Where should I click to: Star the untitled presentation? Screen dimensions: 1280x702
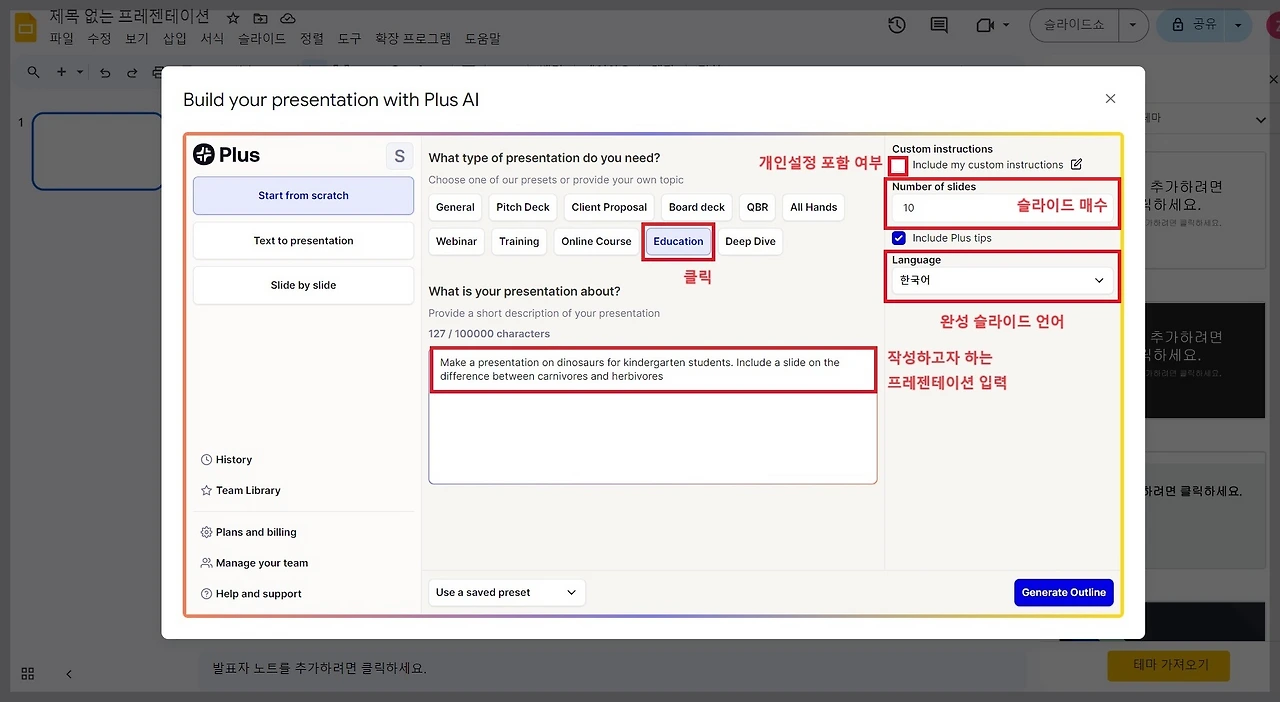(x=233, y=18)
